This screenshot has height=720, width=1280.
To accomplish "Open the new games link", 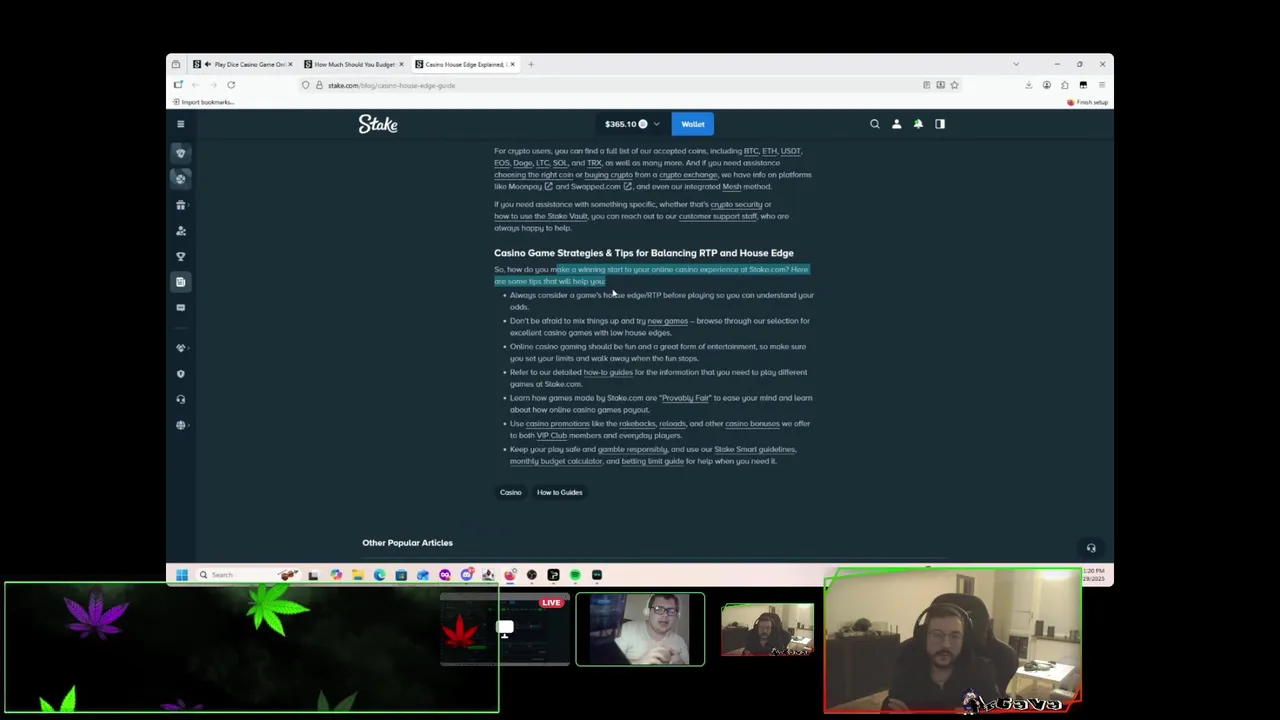I will click(x=667, y=321).
